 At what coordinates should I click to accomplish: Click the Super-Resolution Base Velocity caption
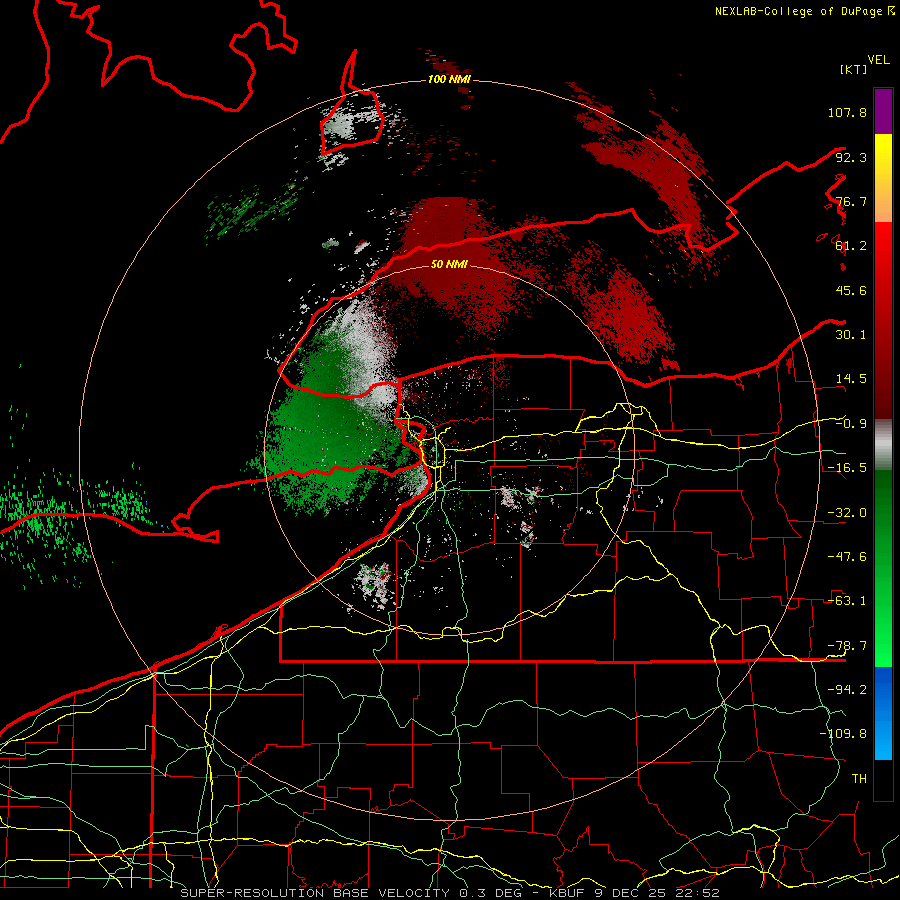click(450, 893)
